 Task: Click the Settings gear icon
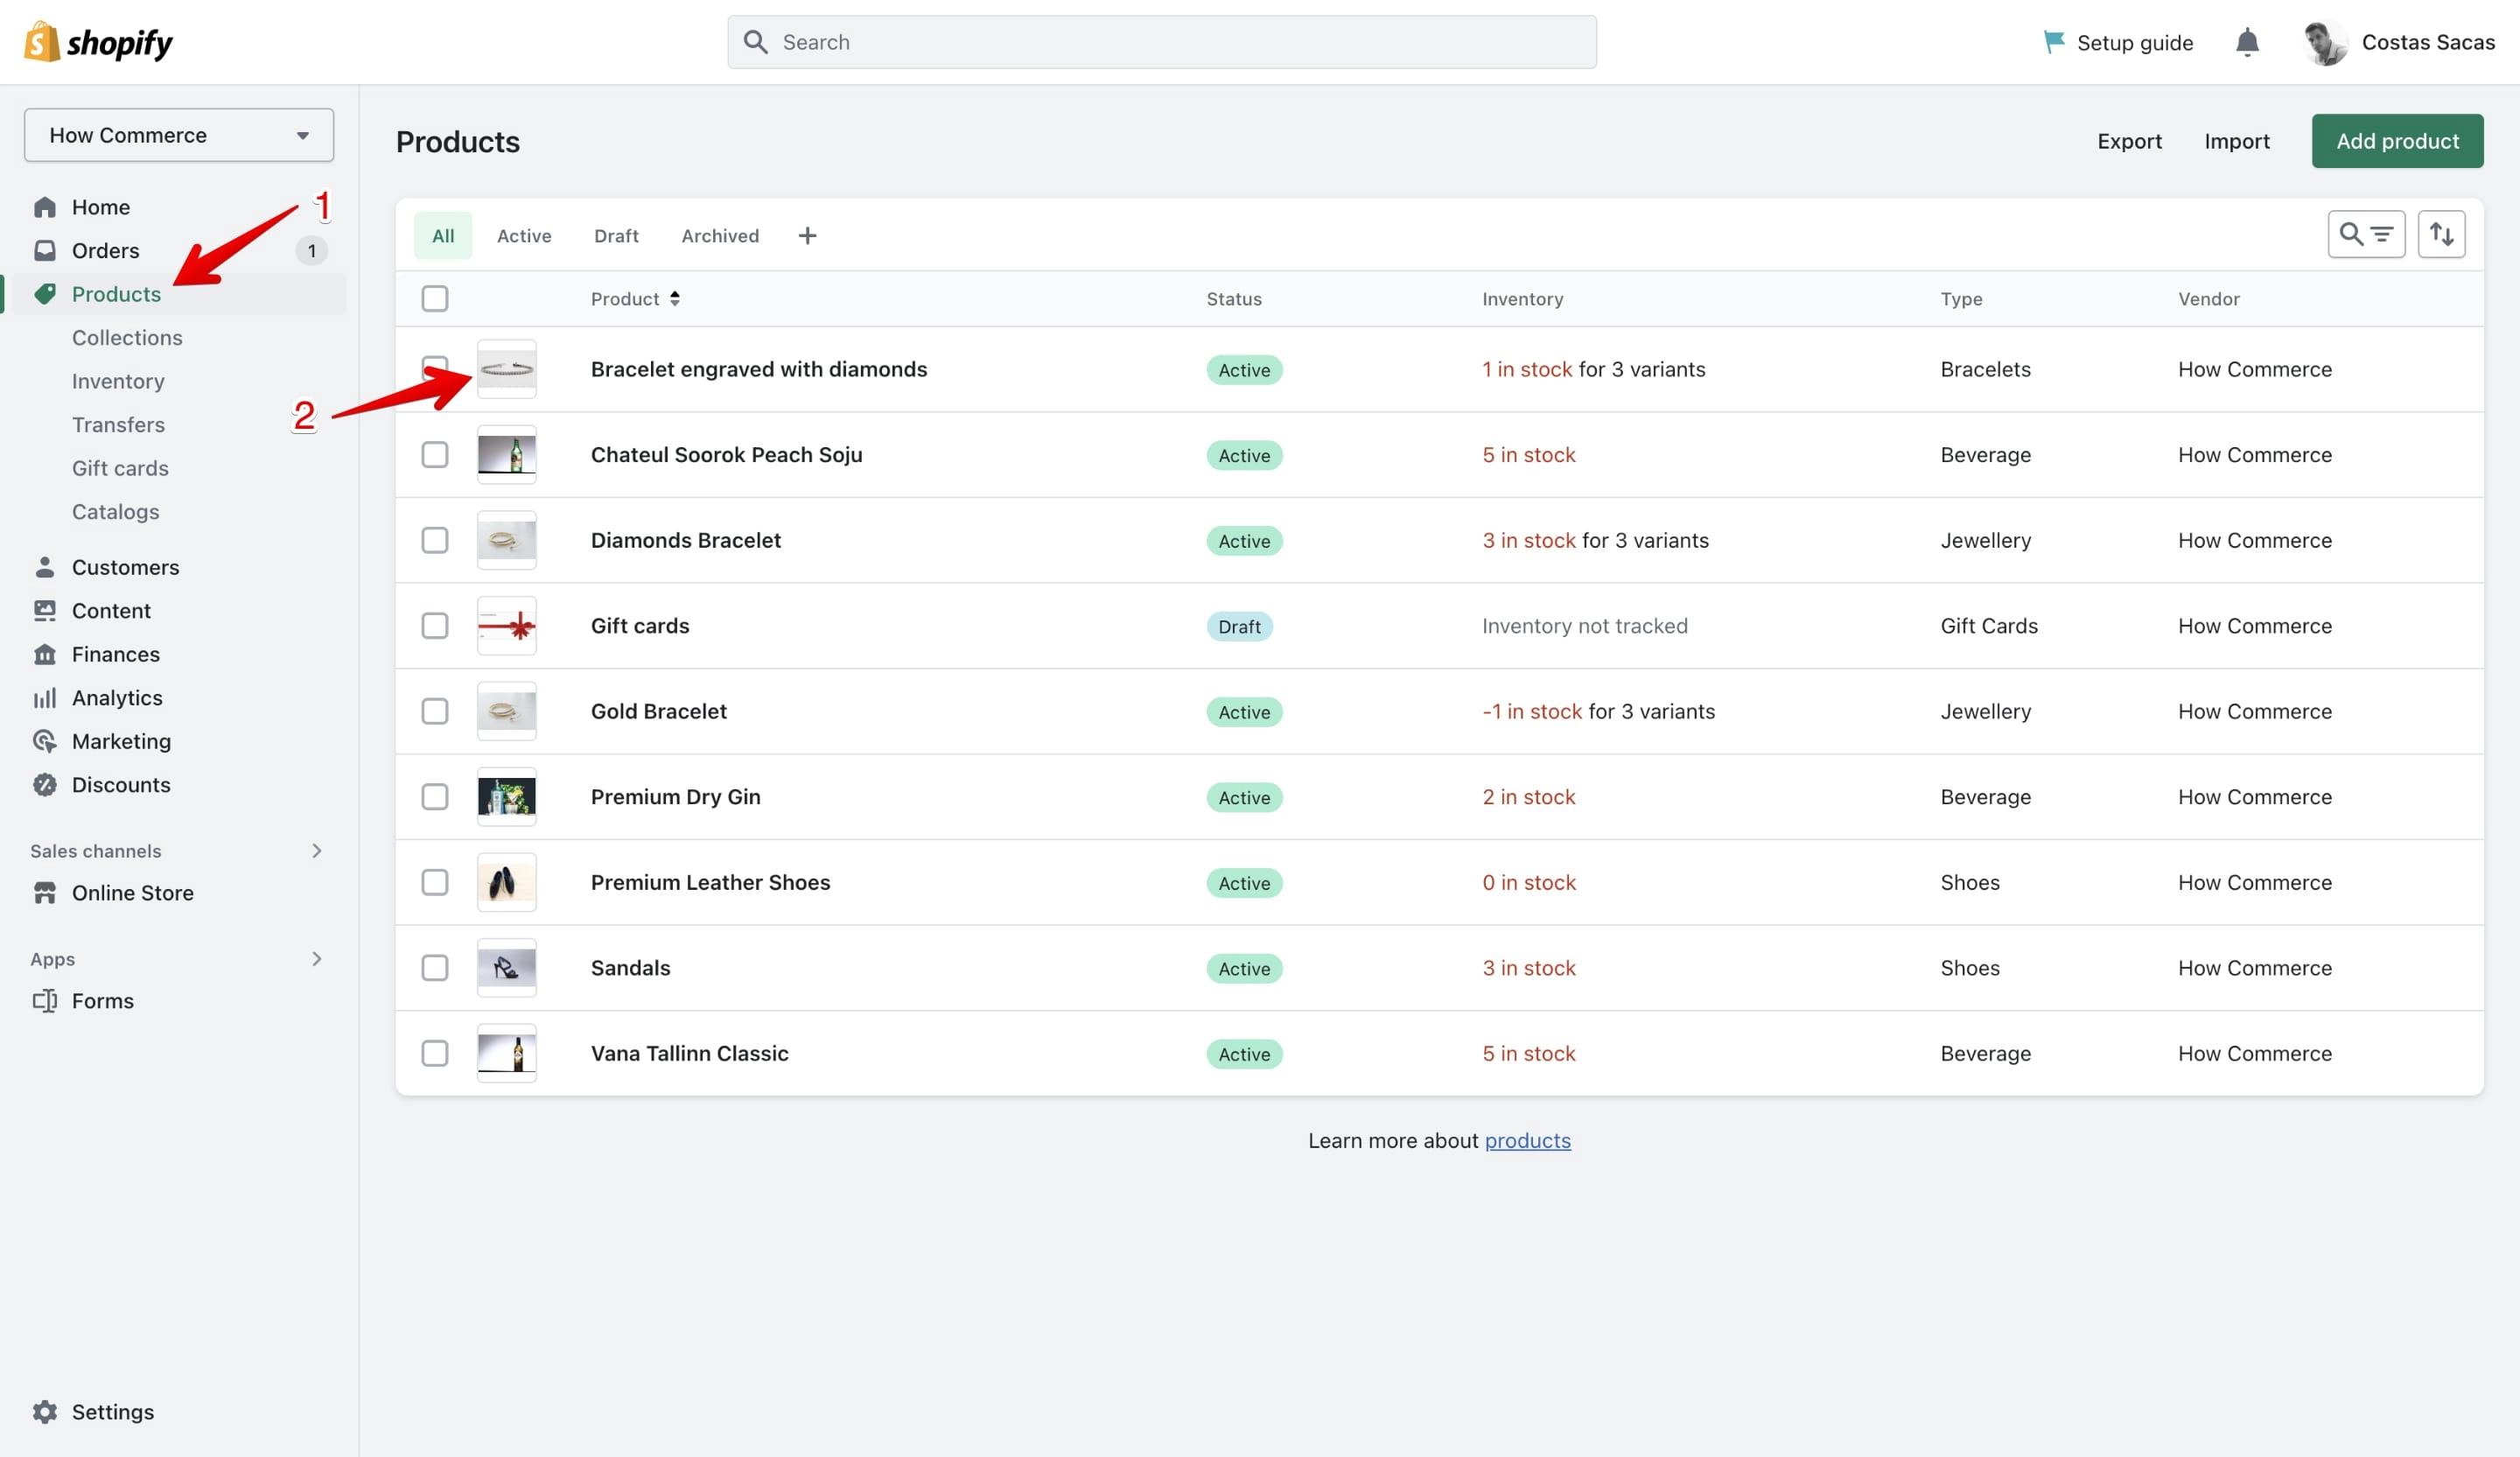(45, 1412)
